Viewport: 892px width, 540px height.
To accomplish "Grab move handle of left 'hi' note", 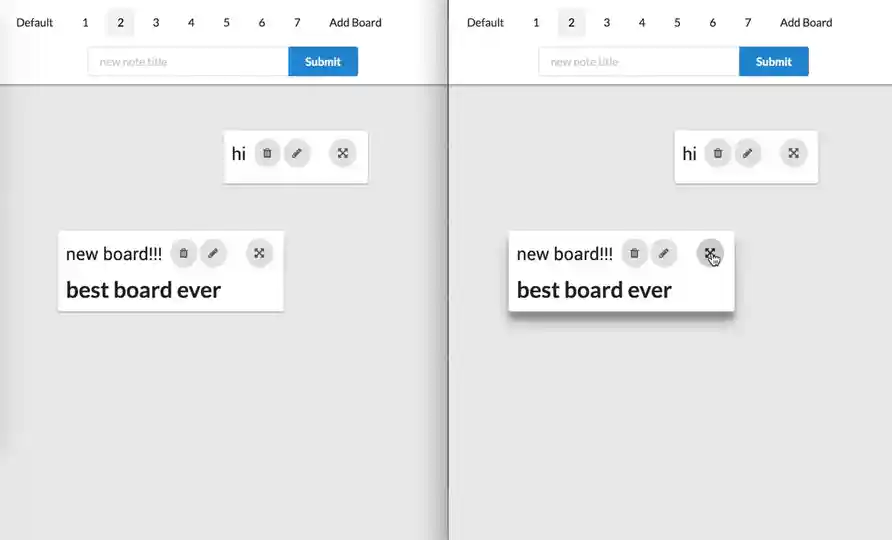I will click(x=342, y=153).
